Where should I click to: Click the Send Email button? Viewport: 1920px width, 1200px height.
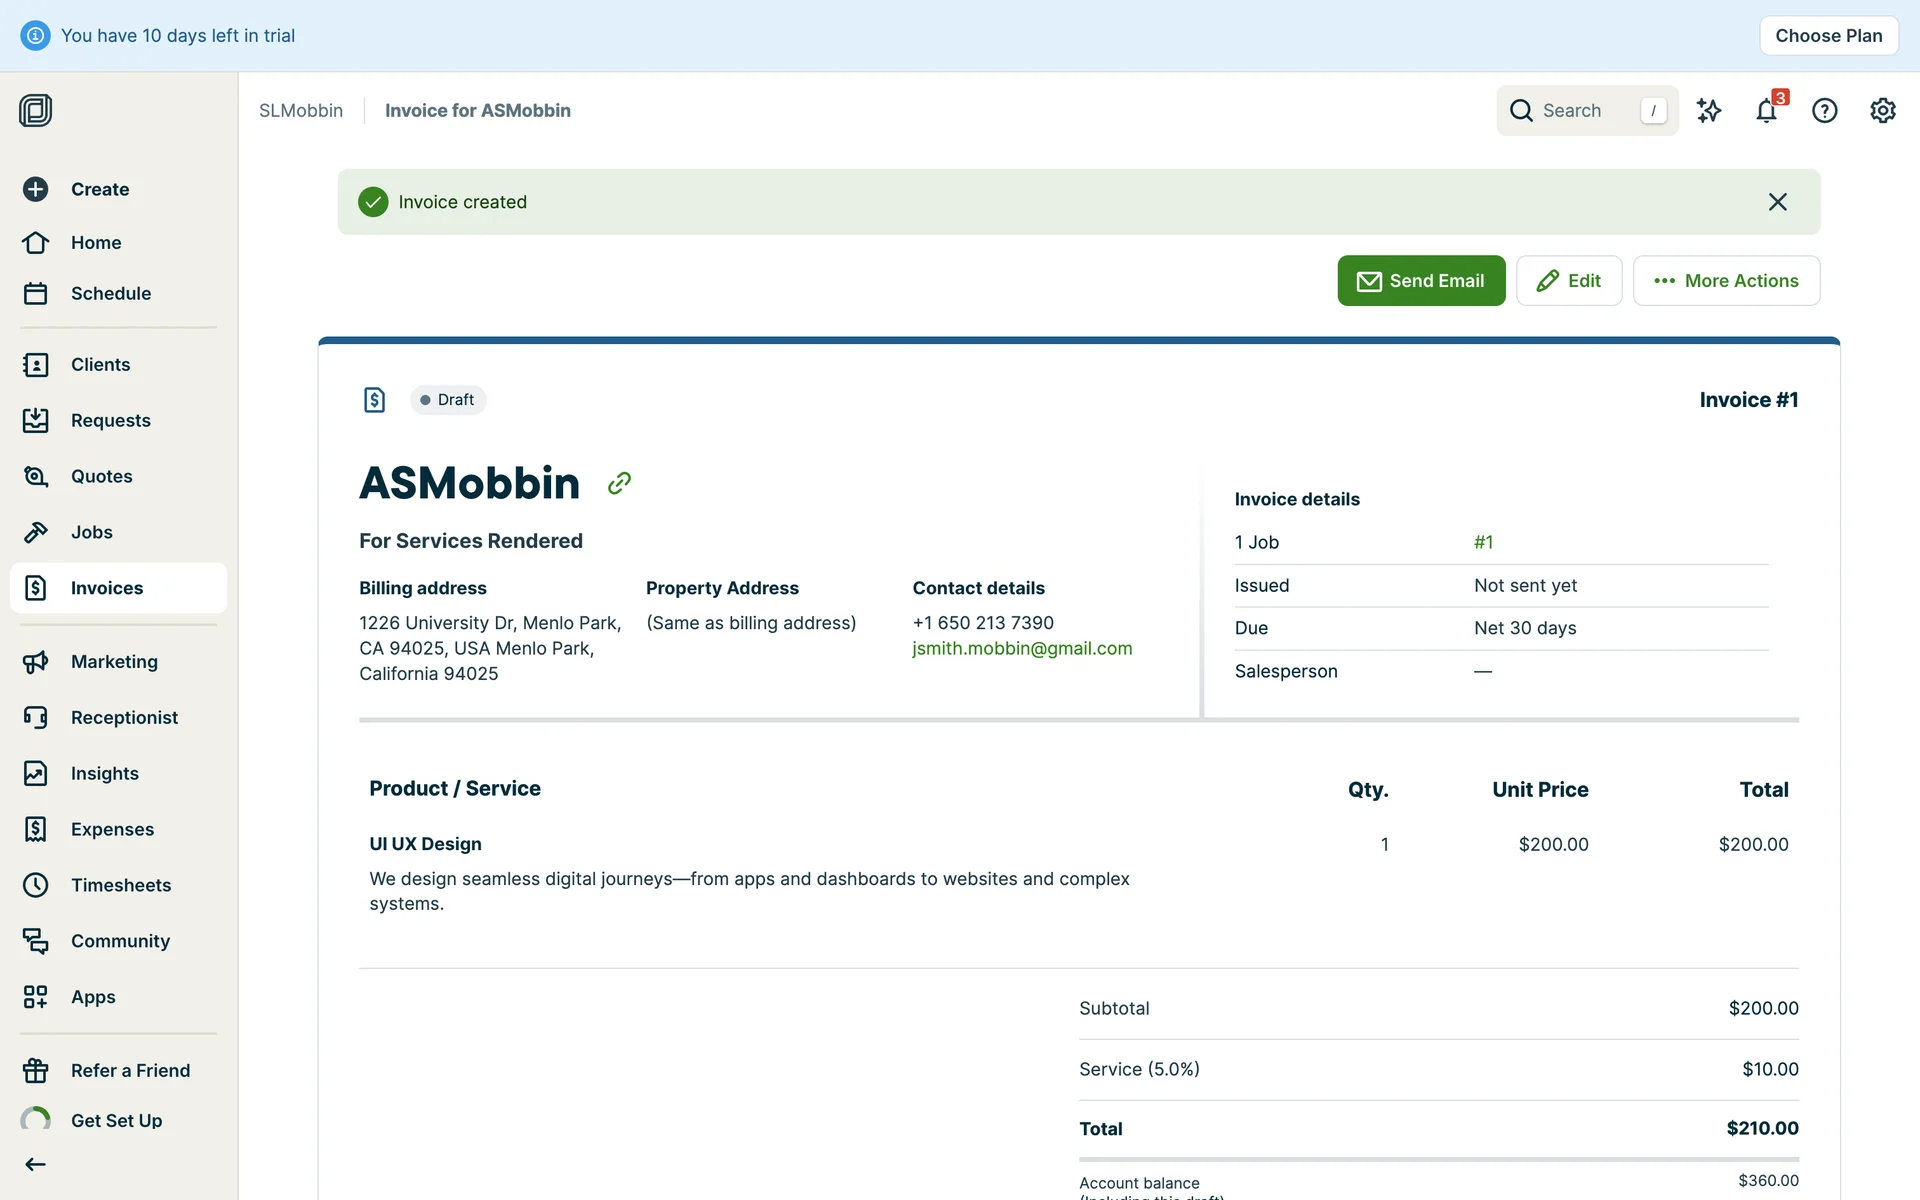click(x=1421, y=281)
